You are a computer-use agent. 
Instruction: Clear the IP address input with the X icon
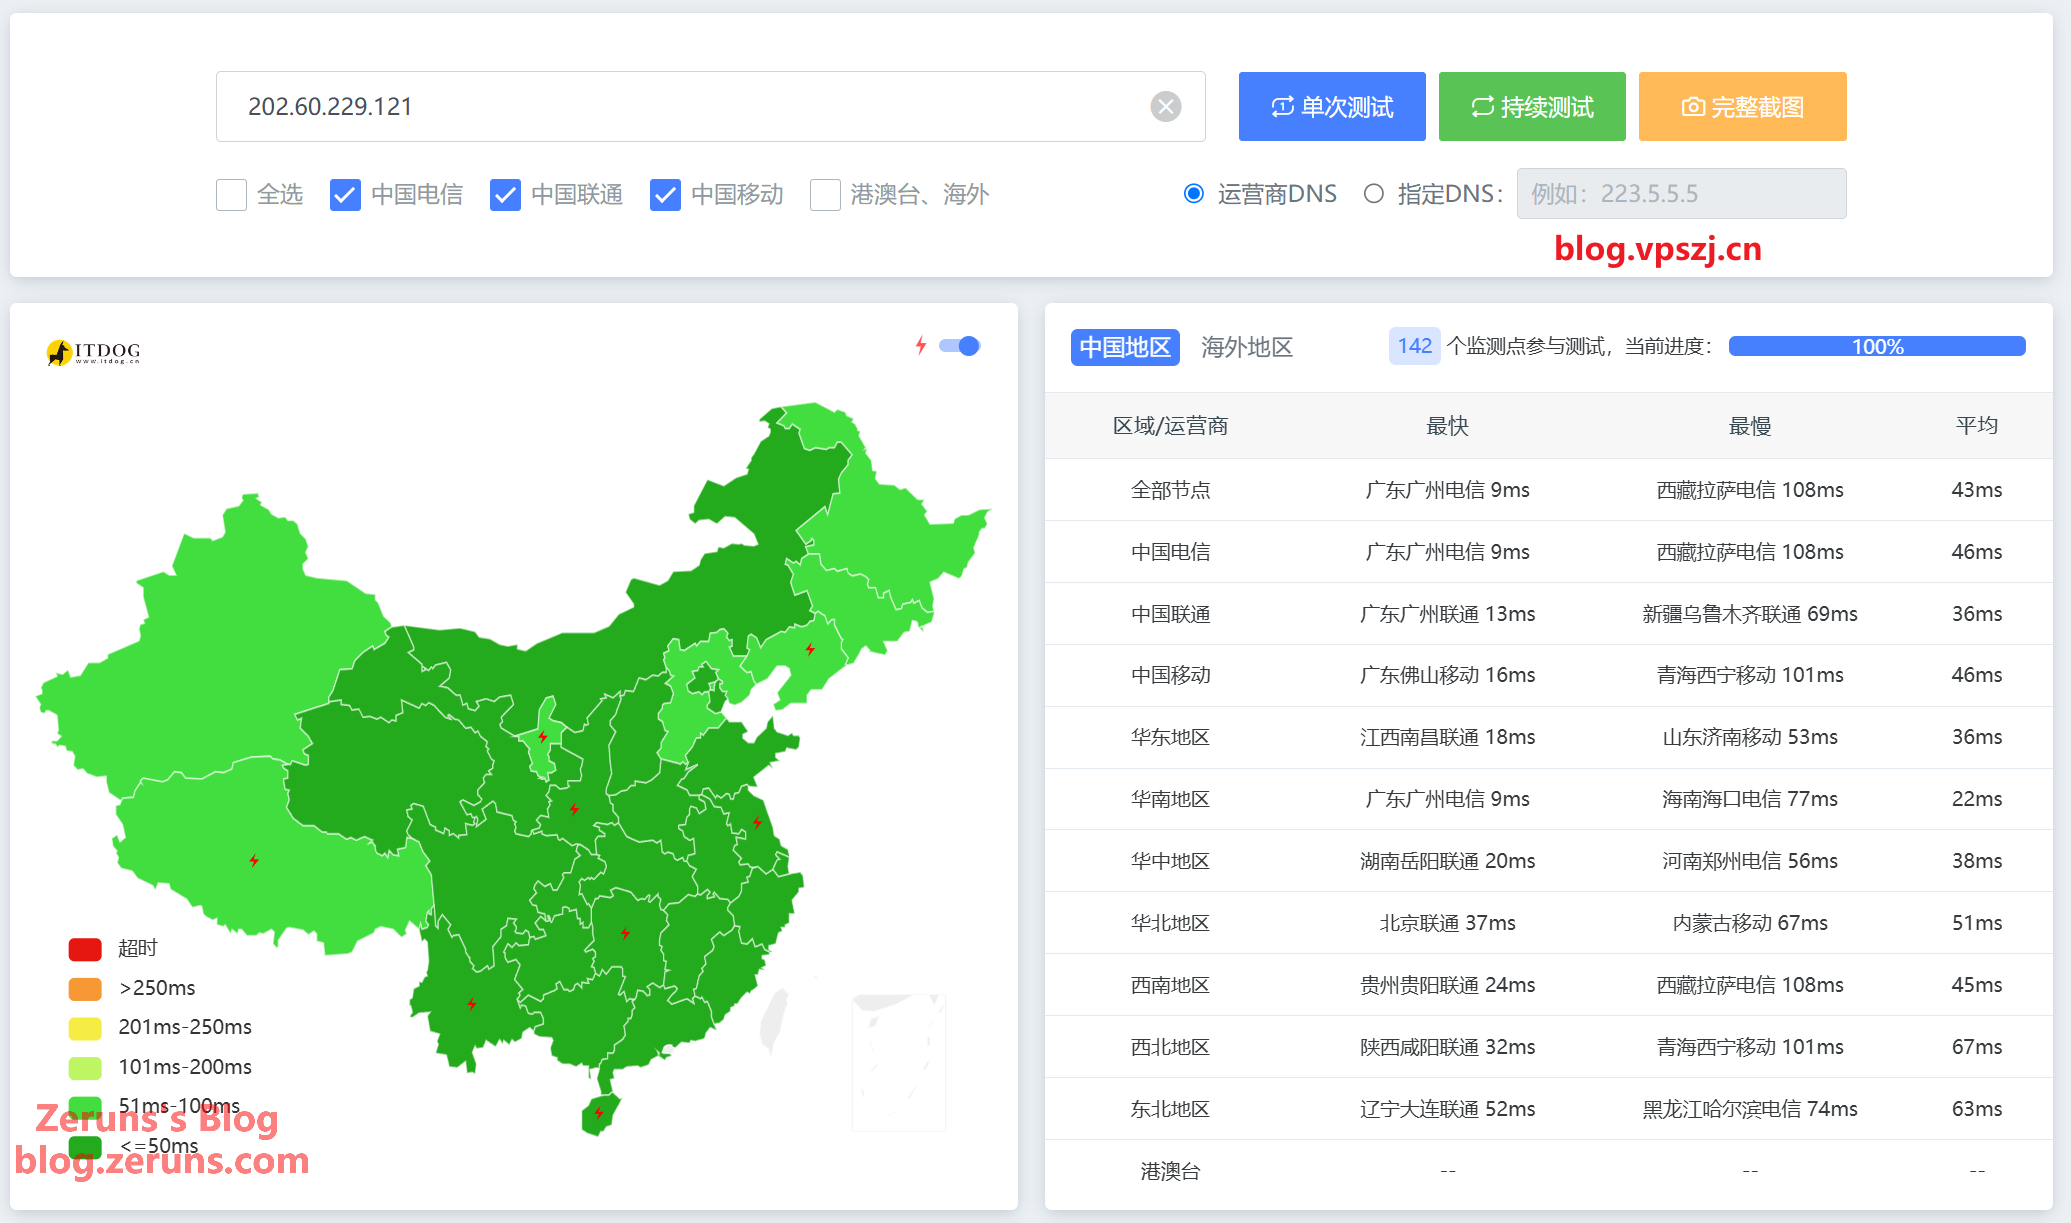pos(1165,106)
